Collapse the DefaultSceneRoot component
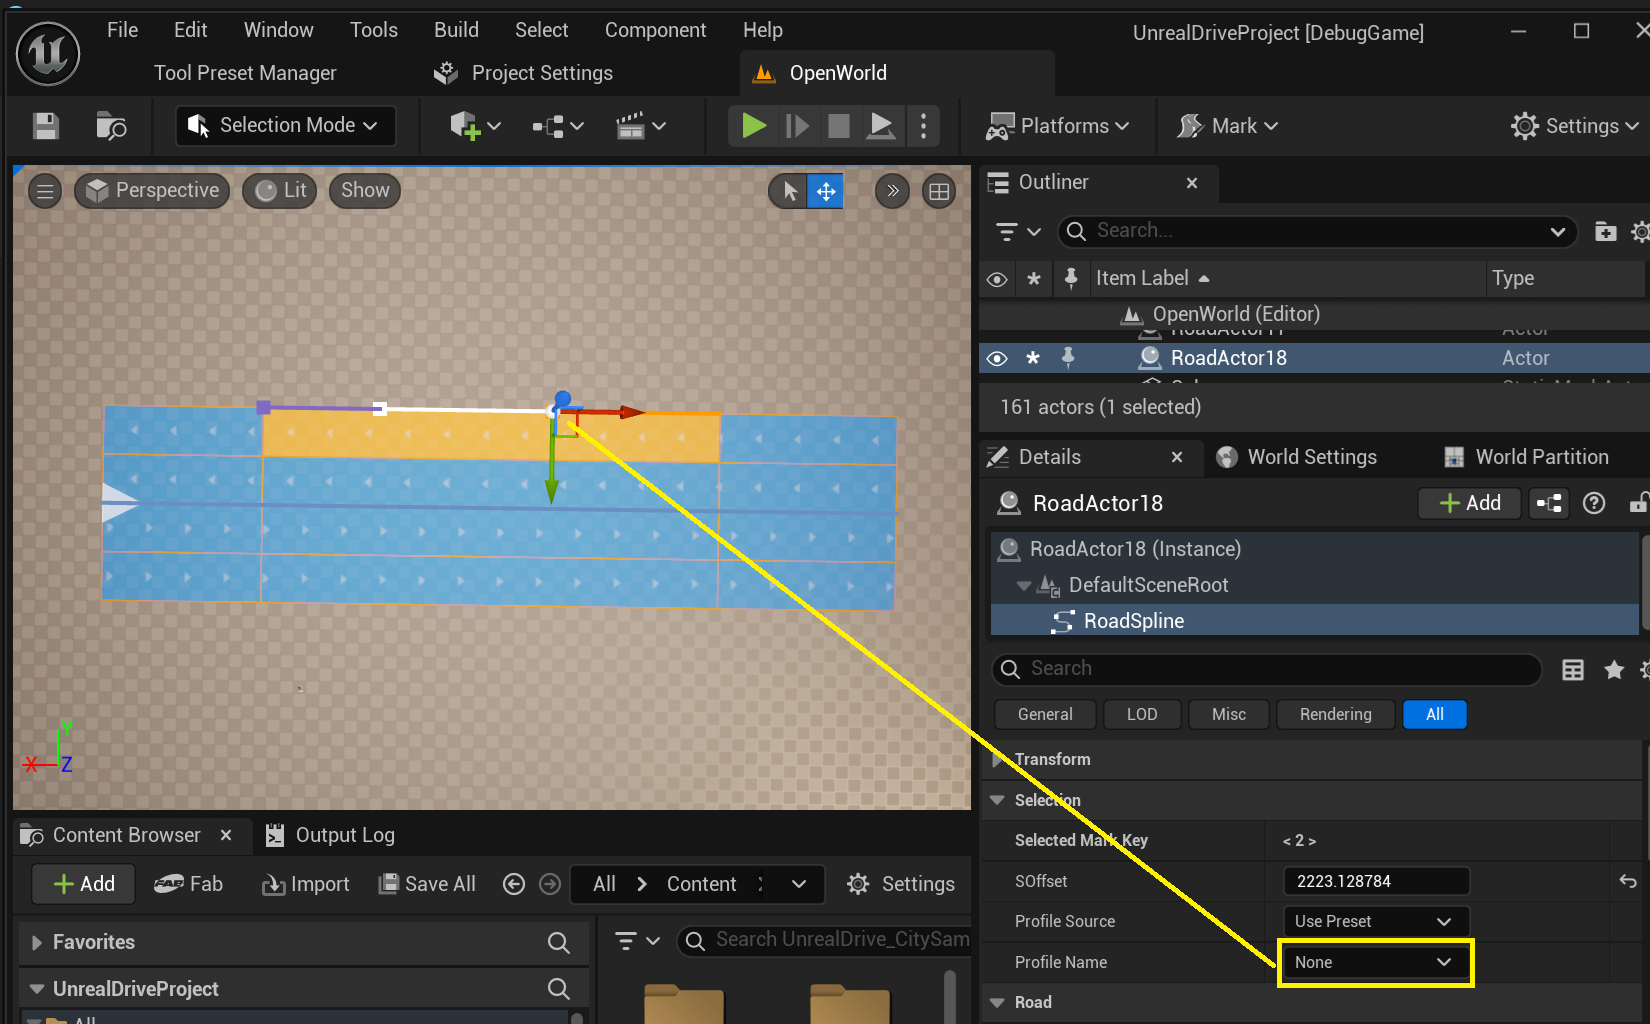Screen dimensions: 1650x1024 pyautogui.click(x=1023, y=586)
